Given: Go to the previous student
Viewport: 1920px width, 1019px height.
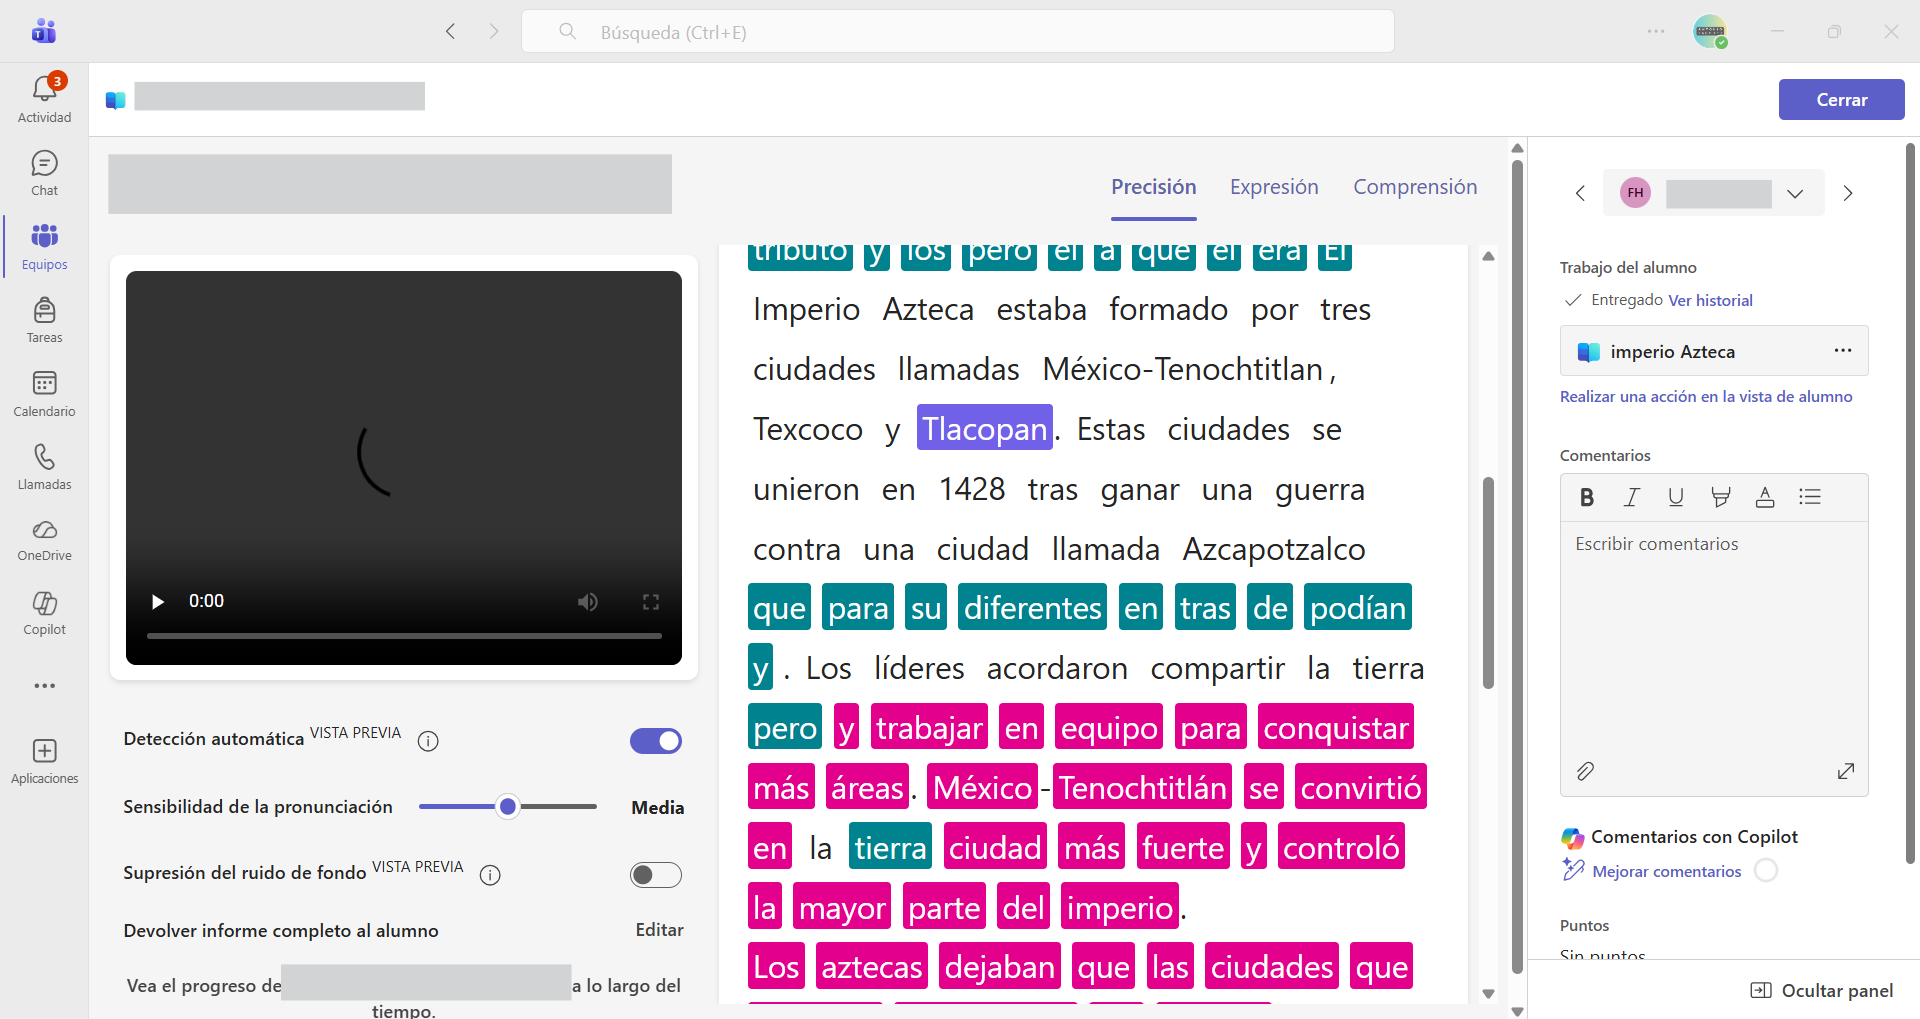Looking at the screenshot, I should 1580,193.
